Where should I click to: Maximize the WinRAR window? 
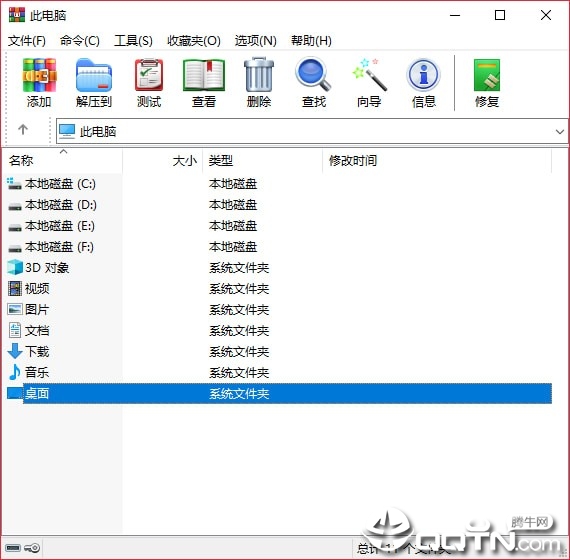coord(500,15)
